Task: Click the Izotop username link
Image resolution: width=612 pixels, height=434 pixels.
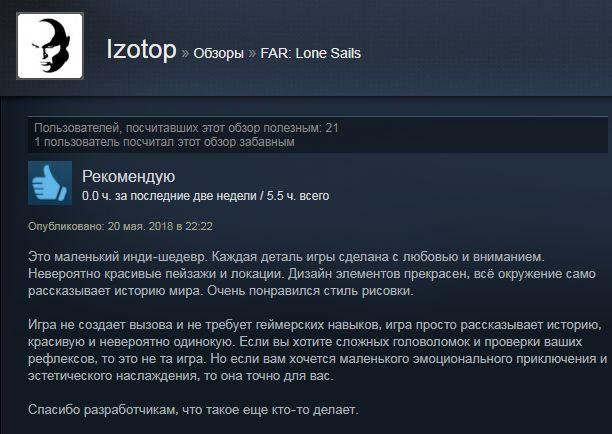Action: [x=141, y=50]
